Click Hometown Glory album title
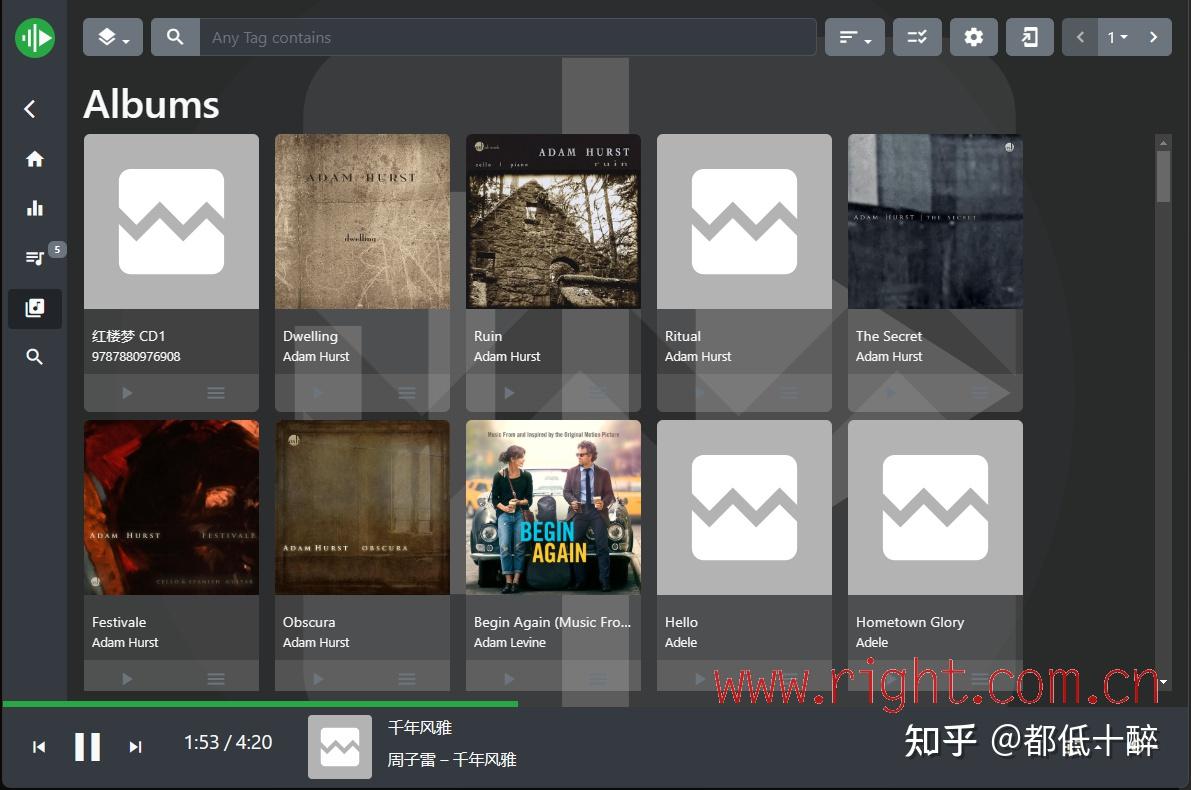The height and width of the screenshot is (790, 1191). click(x=910, y=622)
